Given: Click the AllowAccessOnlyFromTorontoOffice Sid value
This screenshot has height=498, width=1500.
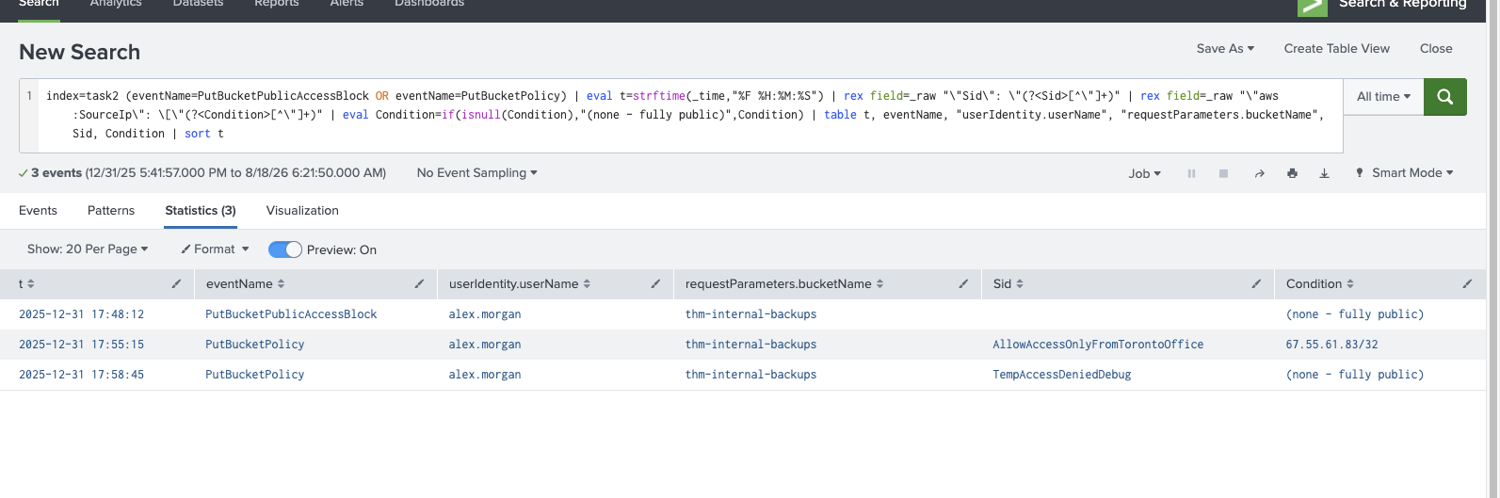Looking at the screenshot, I should coord(1098,344).
